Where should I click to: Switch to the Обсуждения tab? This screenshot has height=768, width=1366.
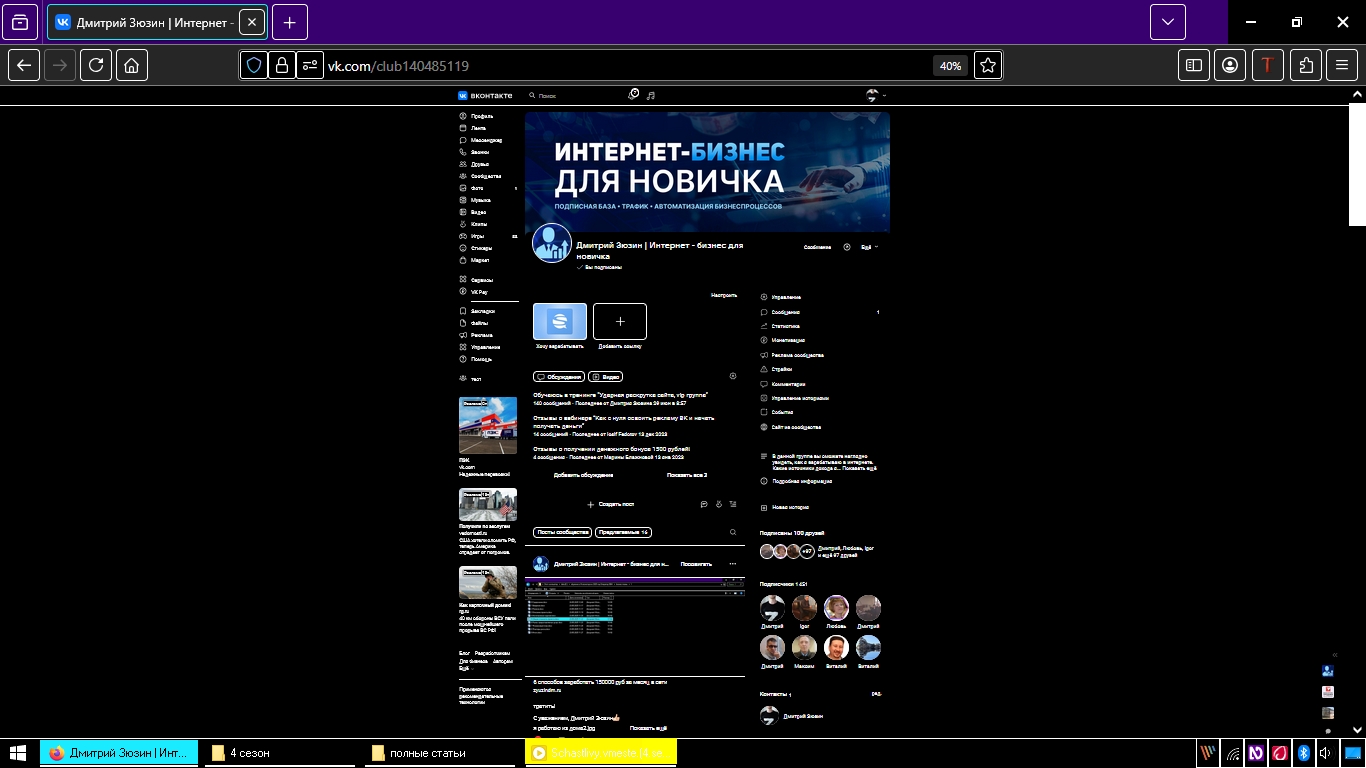[x=559, y=377]
